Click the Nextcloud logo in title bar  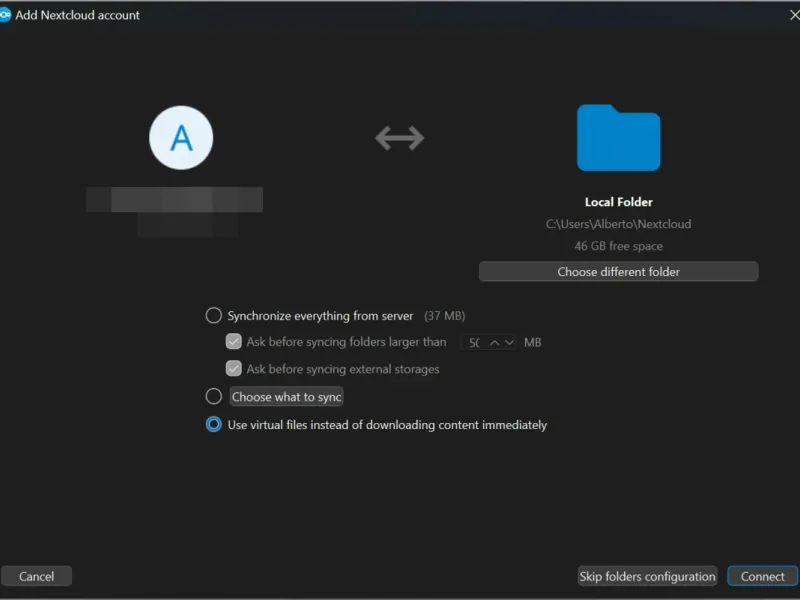5,15
